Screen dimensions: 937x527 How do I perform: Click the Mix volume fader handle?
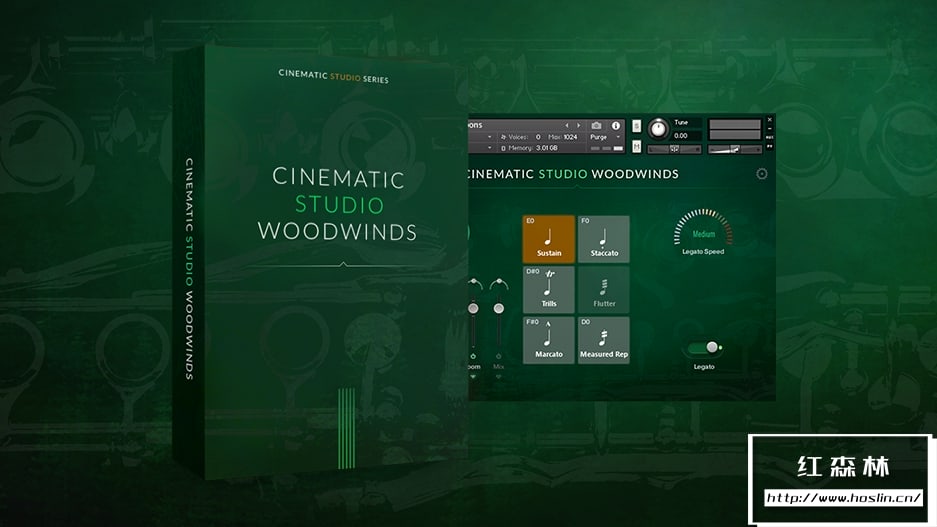click(498, 308)
